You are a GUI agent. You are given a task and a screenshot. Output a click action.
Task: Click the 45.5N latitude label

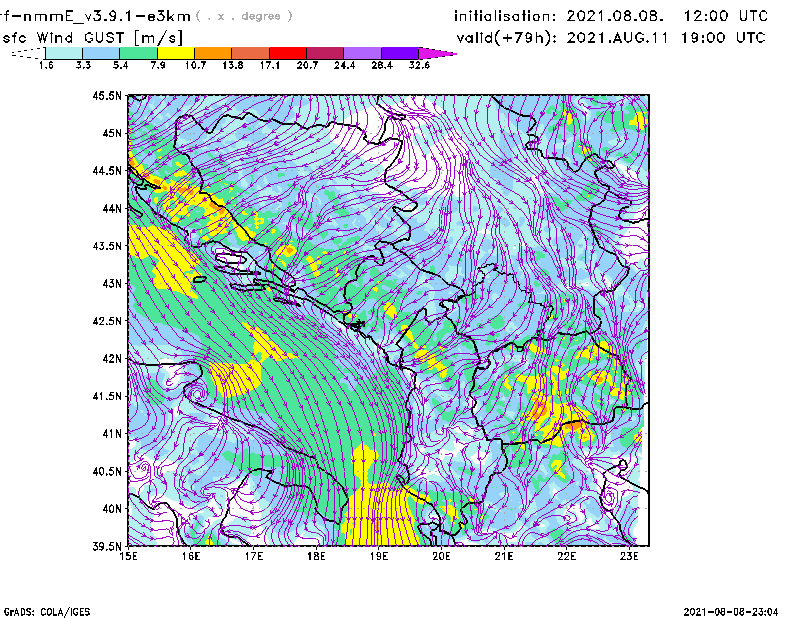point(108,95)
